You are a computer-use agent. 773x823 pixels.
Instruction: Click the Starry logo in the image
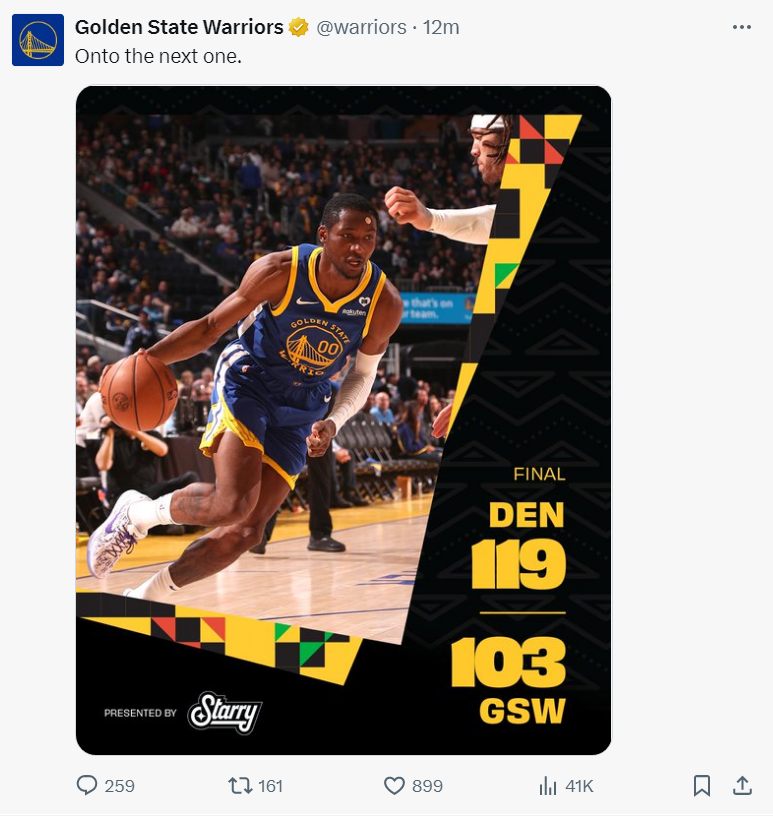(225, 713)
